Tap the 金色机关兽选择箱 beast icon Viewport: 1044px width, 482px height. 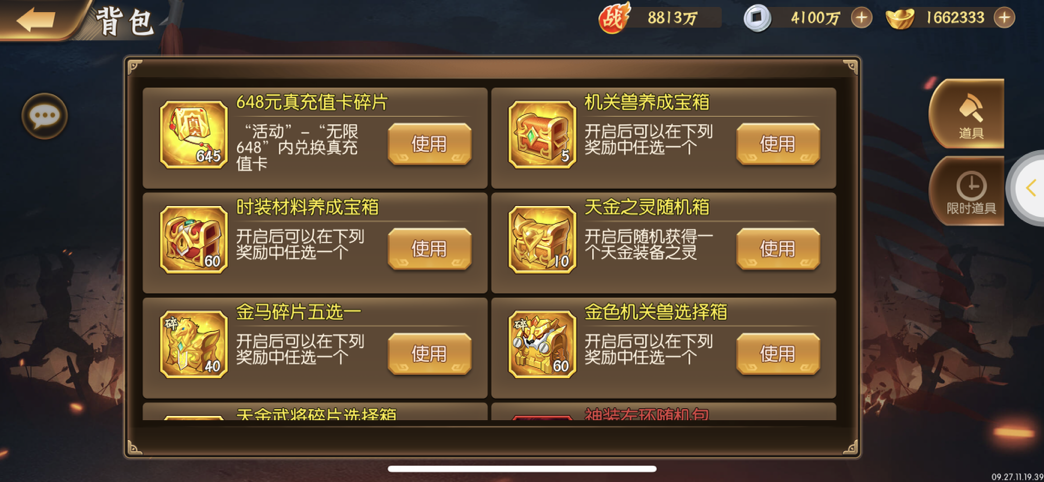click(542, 345)
